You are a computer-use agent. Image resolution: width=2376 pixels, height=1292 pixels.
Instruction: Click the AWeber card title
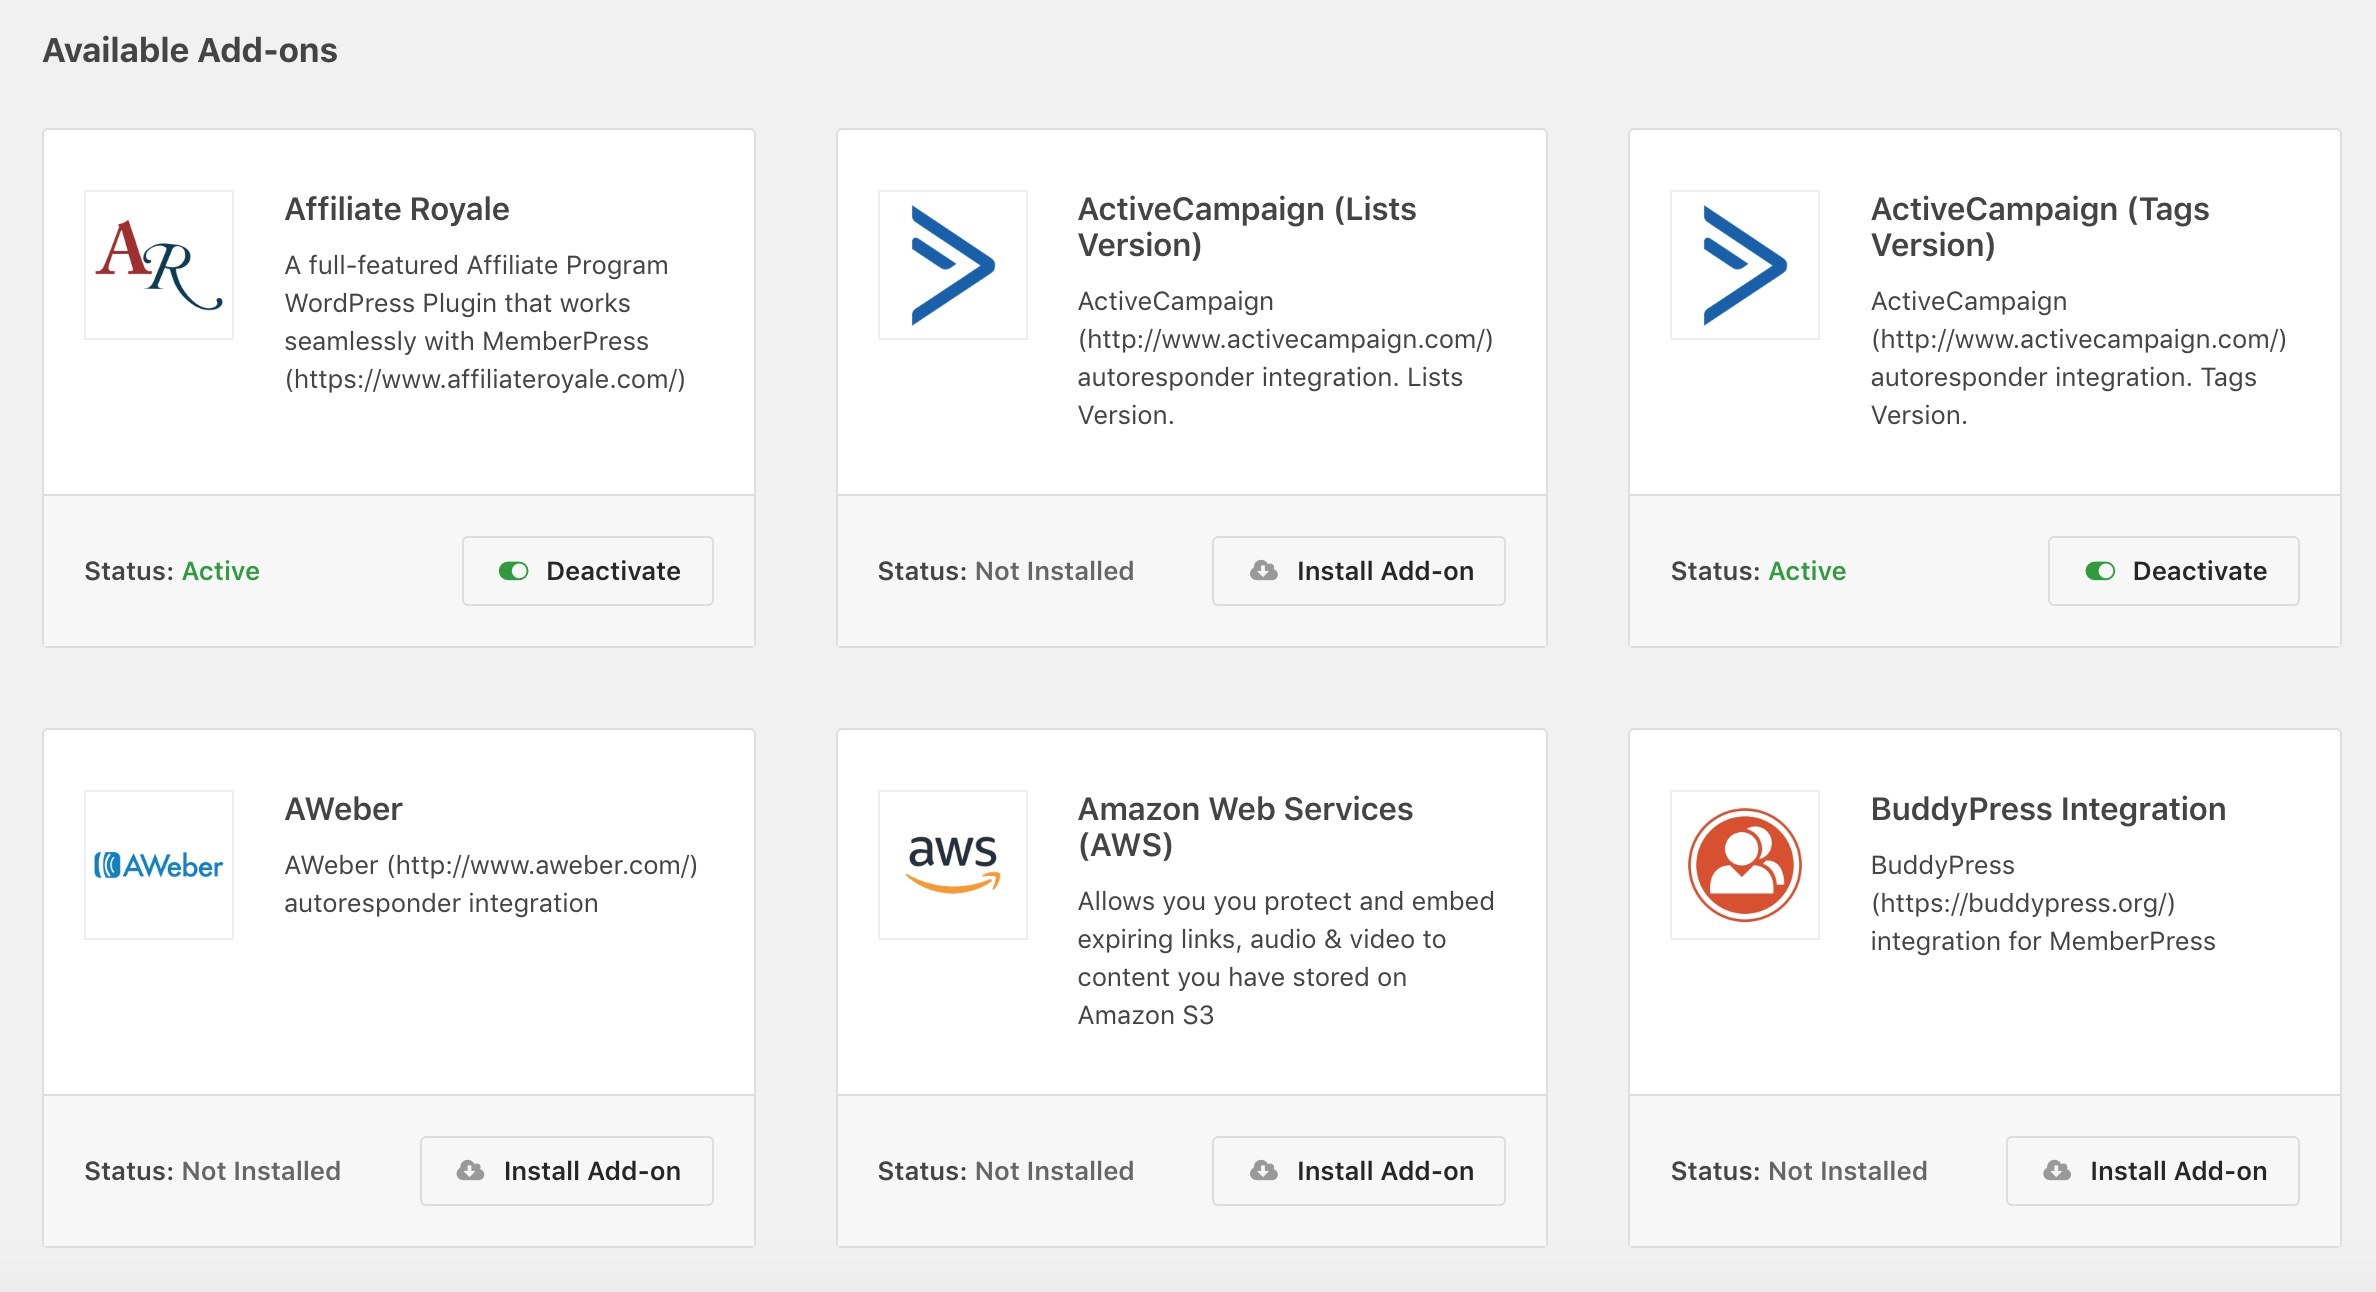pyautogui.click(x=343, y=809)
